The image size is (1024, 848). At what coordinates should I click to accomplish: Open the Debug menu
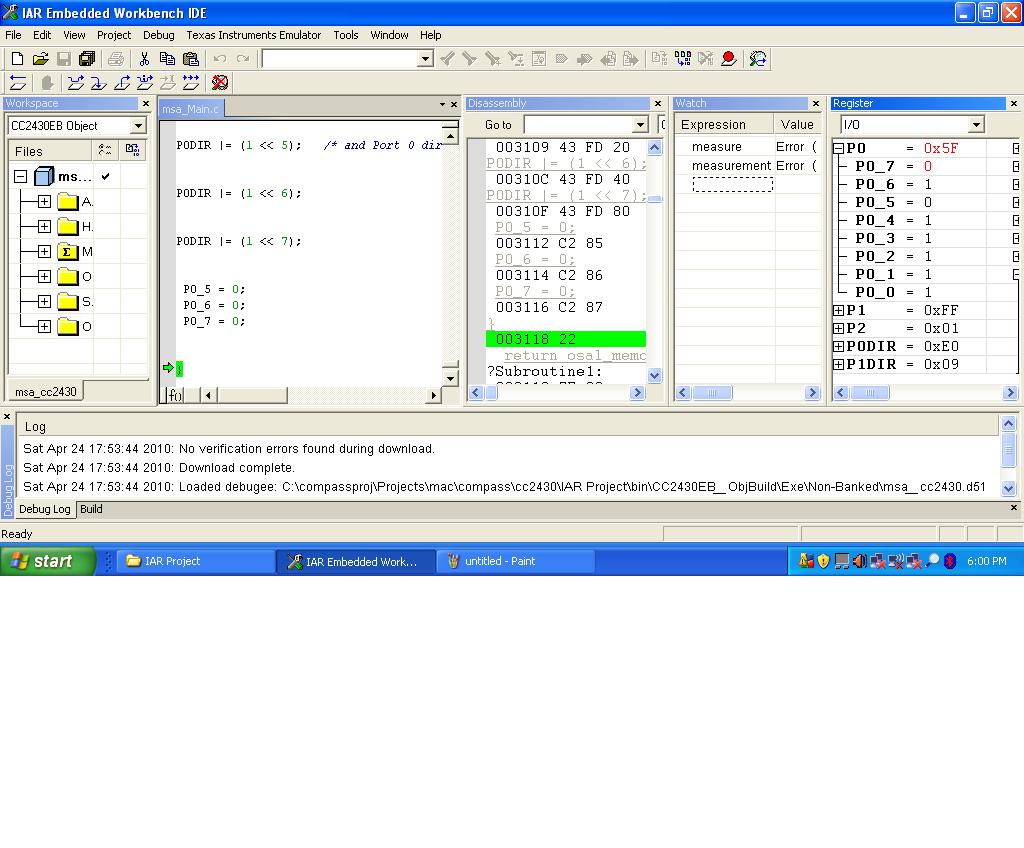pyautogui.click(x=159, y=35)
